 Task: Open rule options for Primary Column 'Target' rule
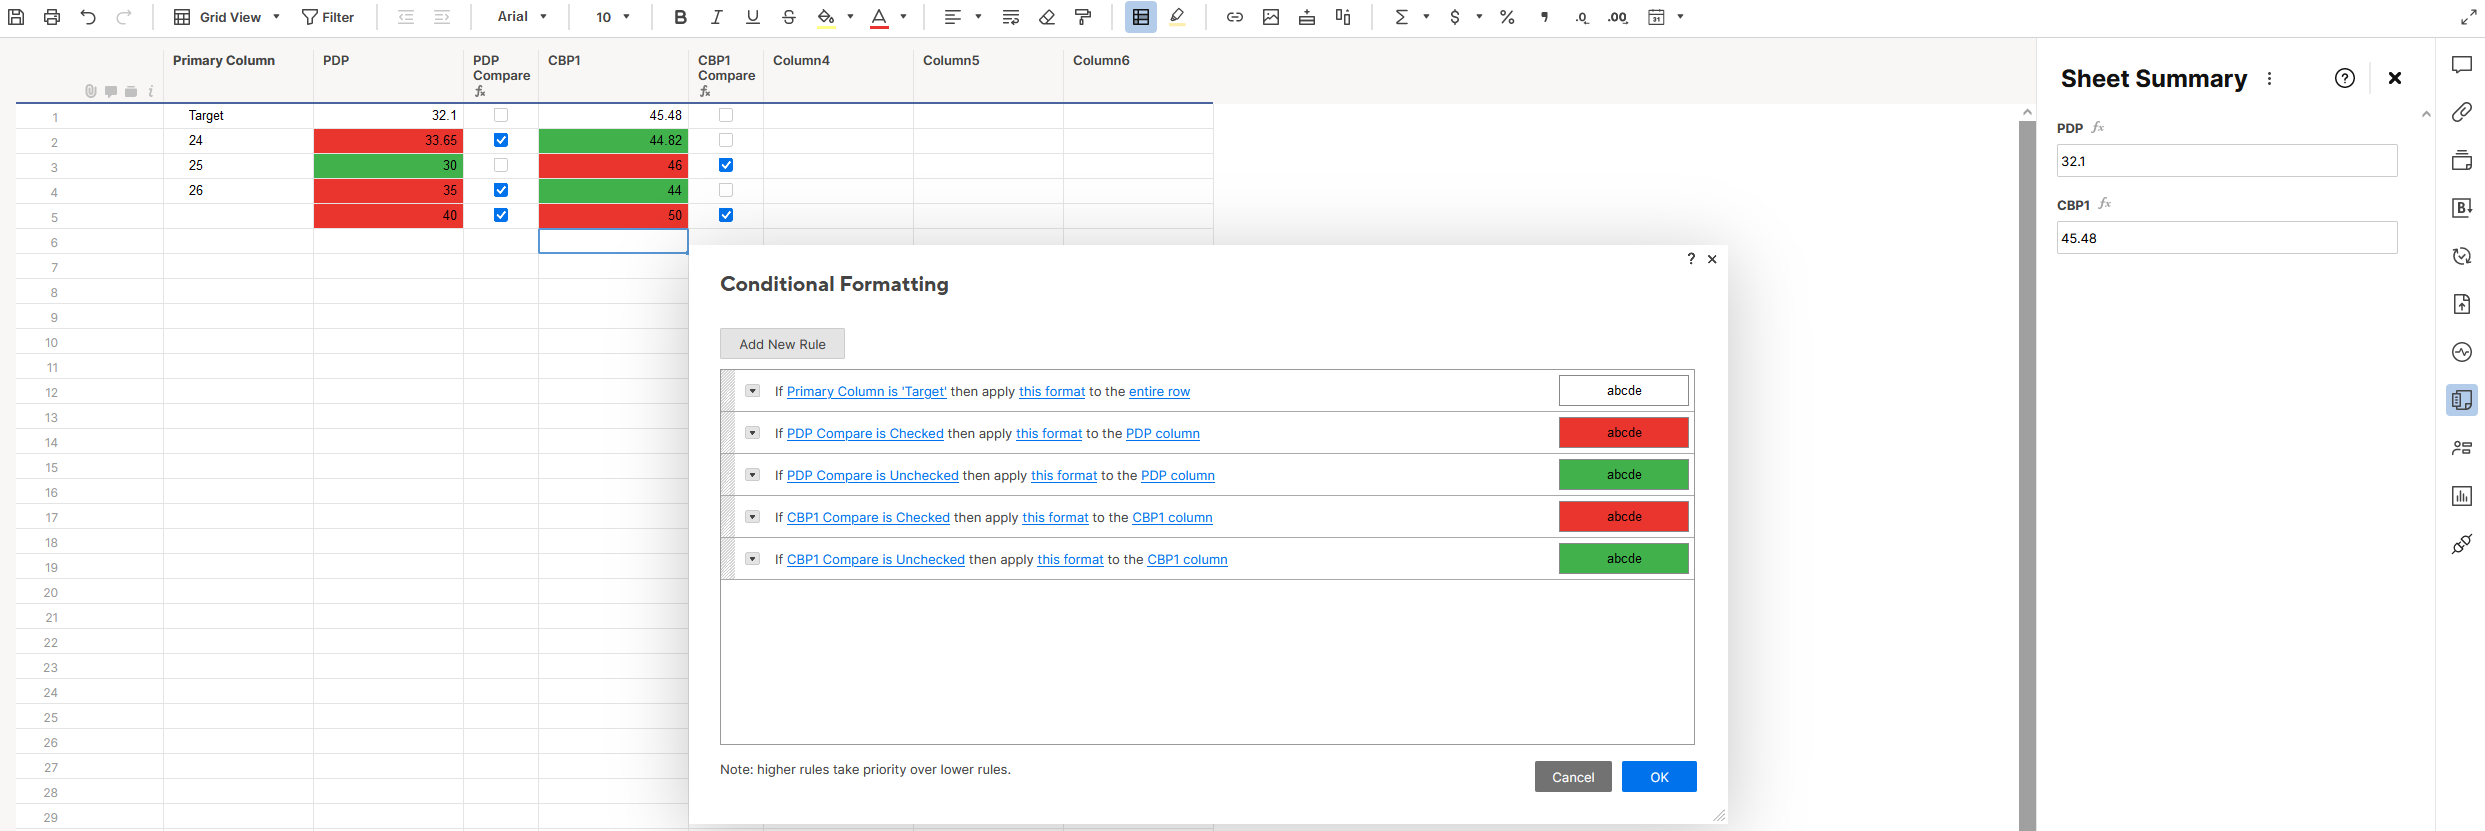point(752,391)
